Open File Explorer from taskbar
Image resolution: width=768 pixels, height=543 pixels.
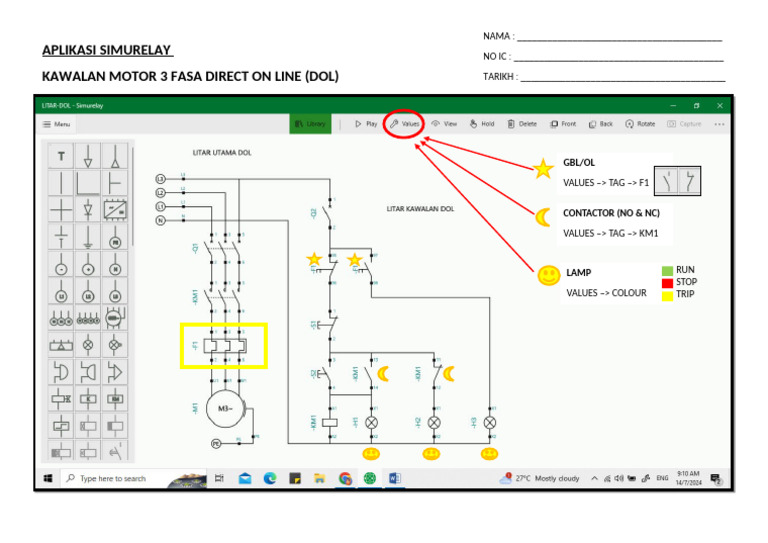pyautogui.click(x=320, y=478)
